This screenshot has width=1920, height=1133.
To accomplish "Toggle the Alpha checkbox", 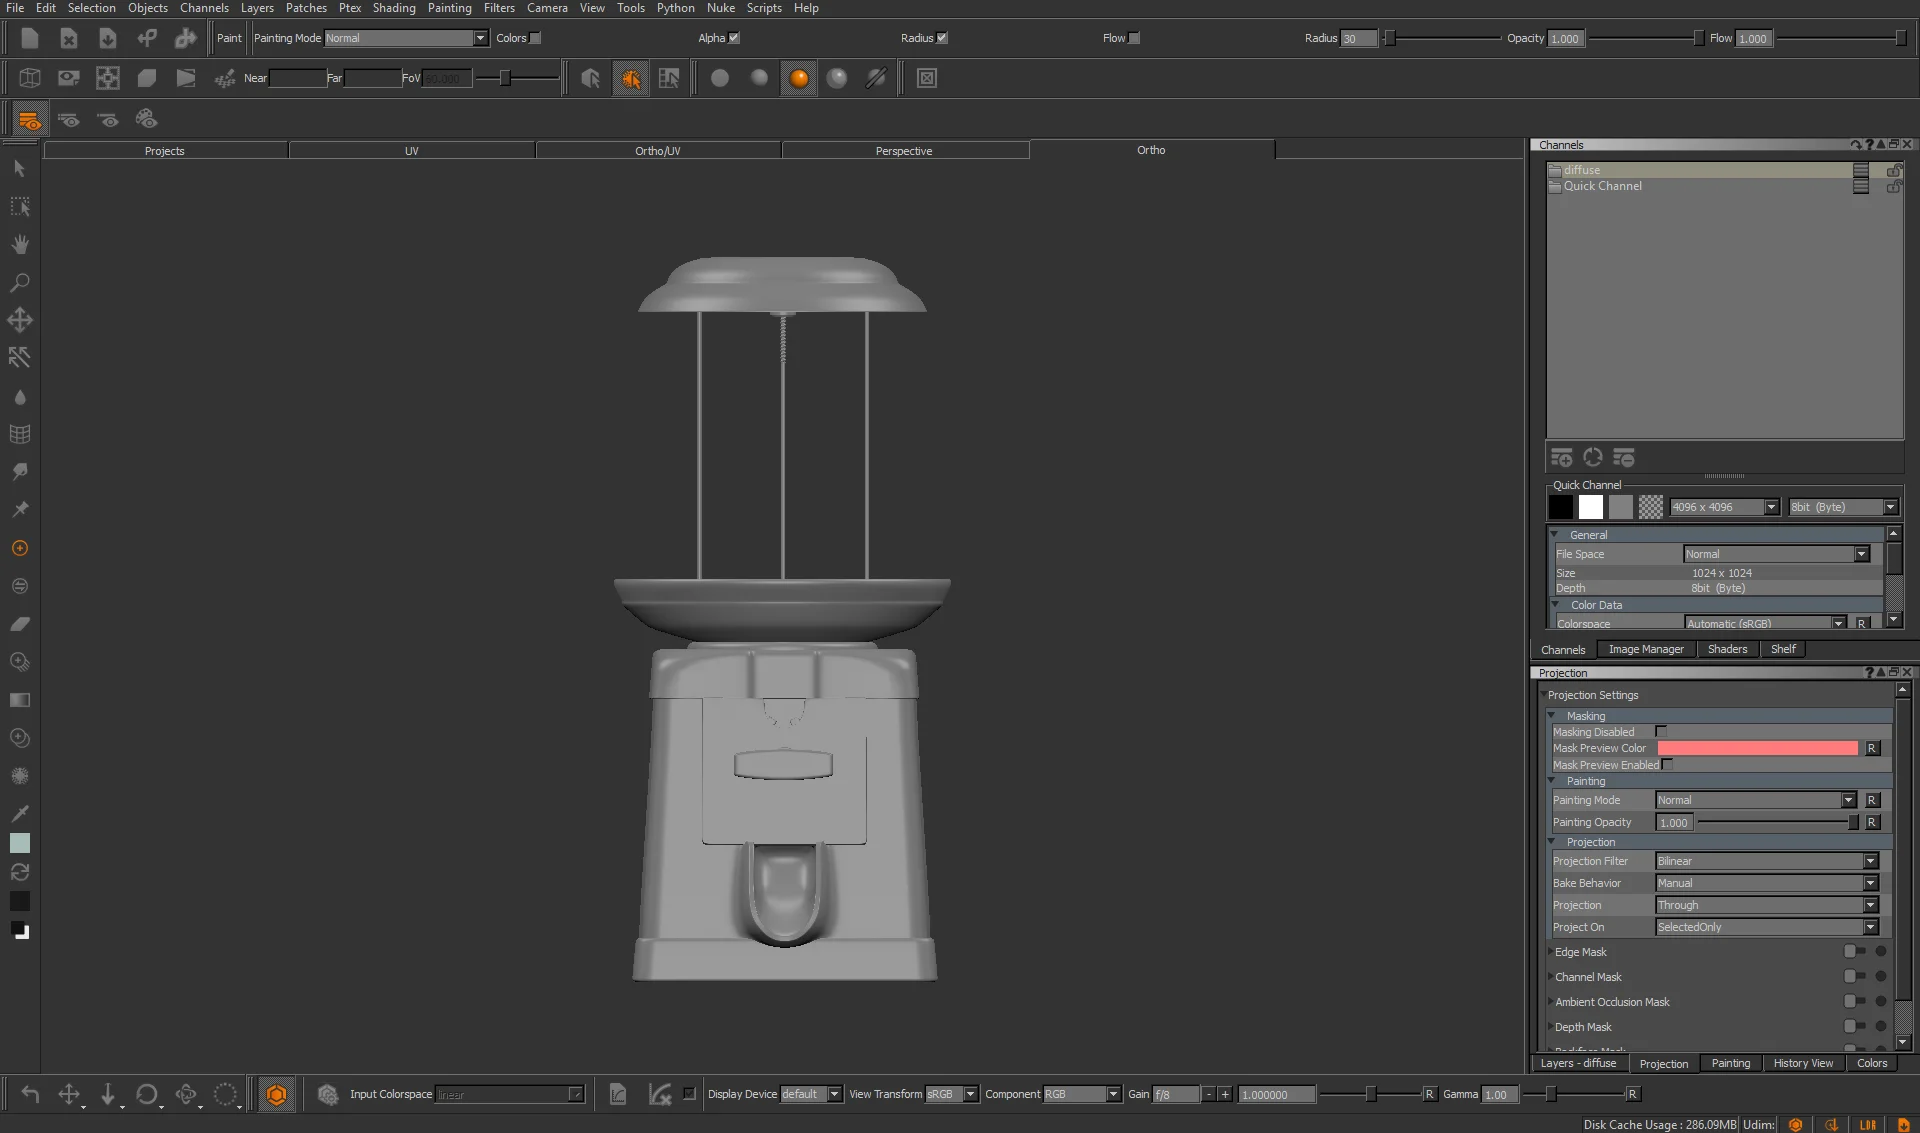I will [734, 38].
